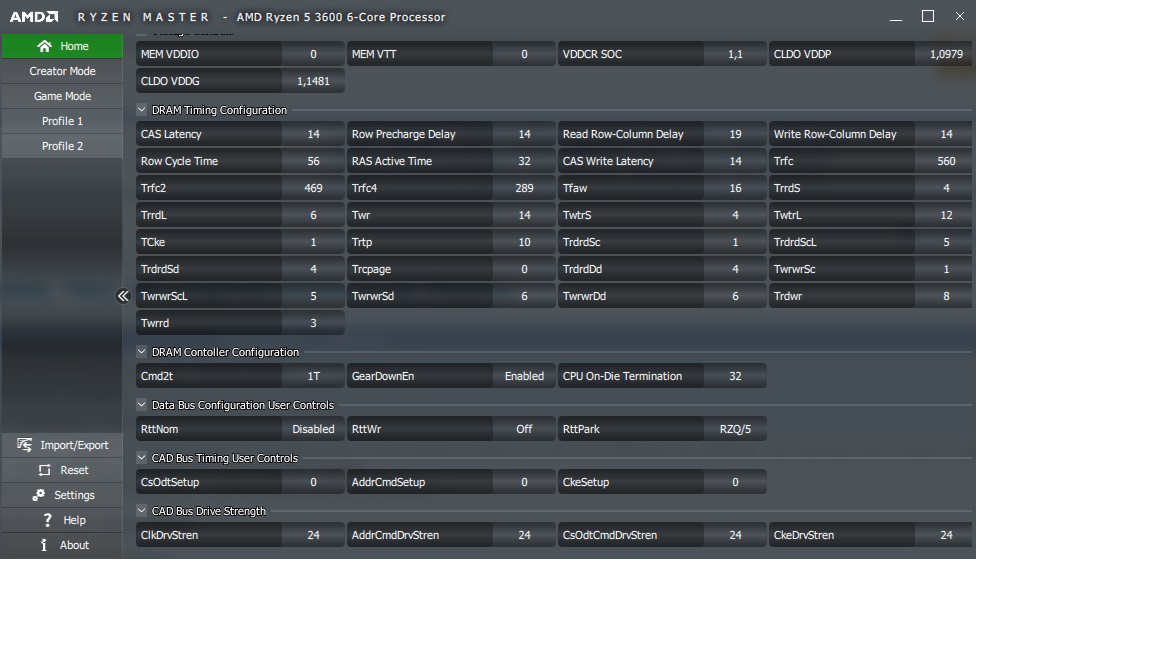The image size is (1152, 648).
Task: Click CLDO VDDG value 1,1481
Action: (314, 82)
